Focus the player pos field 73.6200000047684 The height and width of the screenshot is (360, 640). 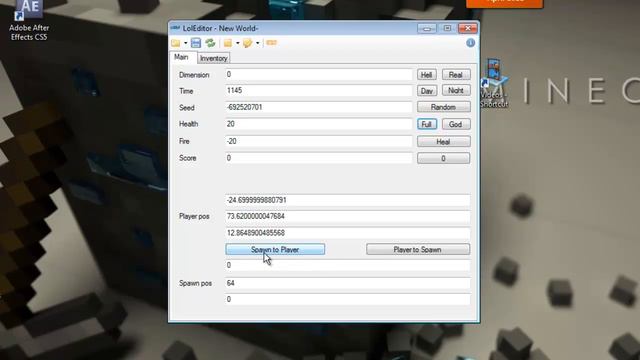tap(347, 216)
